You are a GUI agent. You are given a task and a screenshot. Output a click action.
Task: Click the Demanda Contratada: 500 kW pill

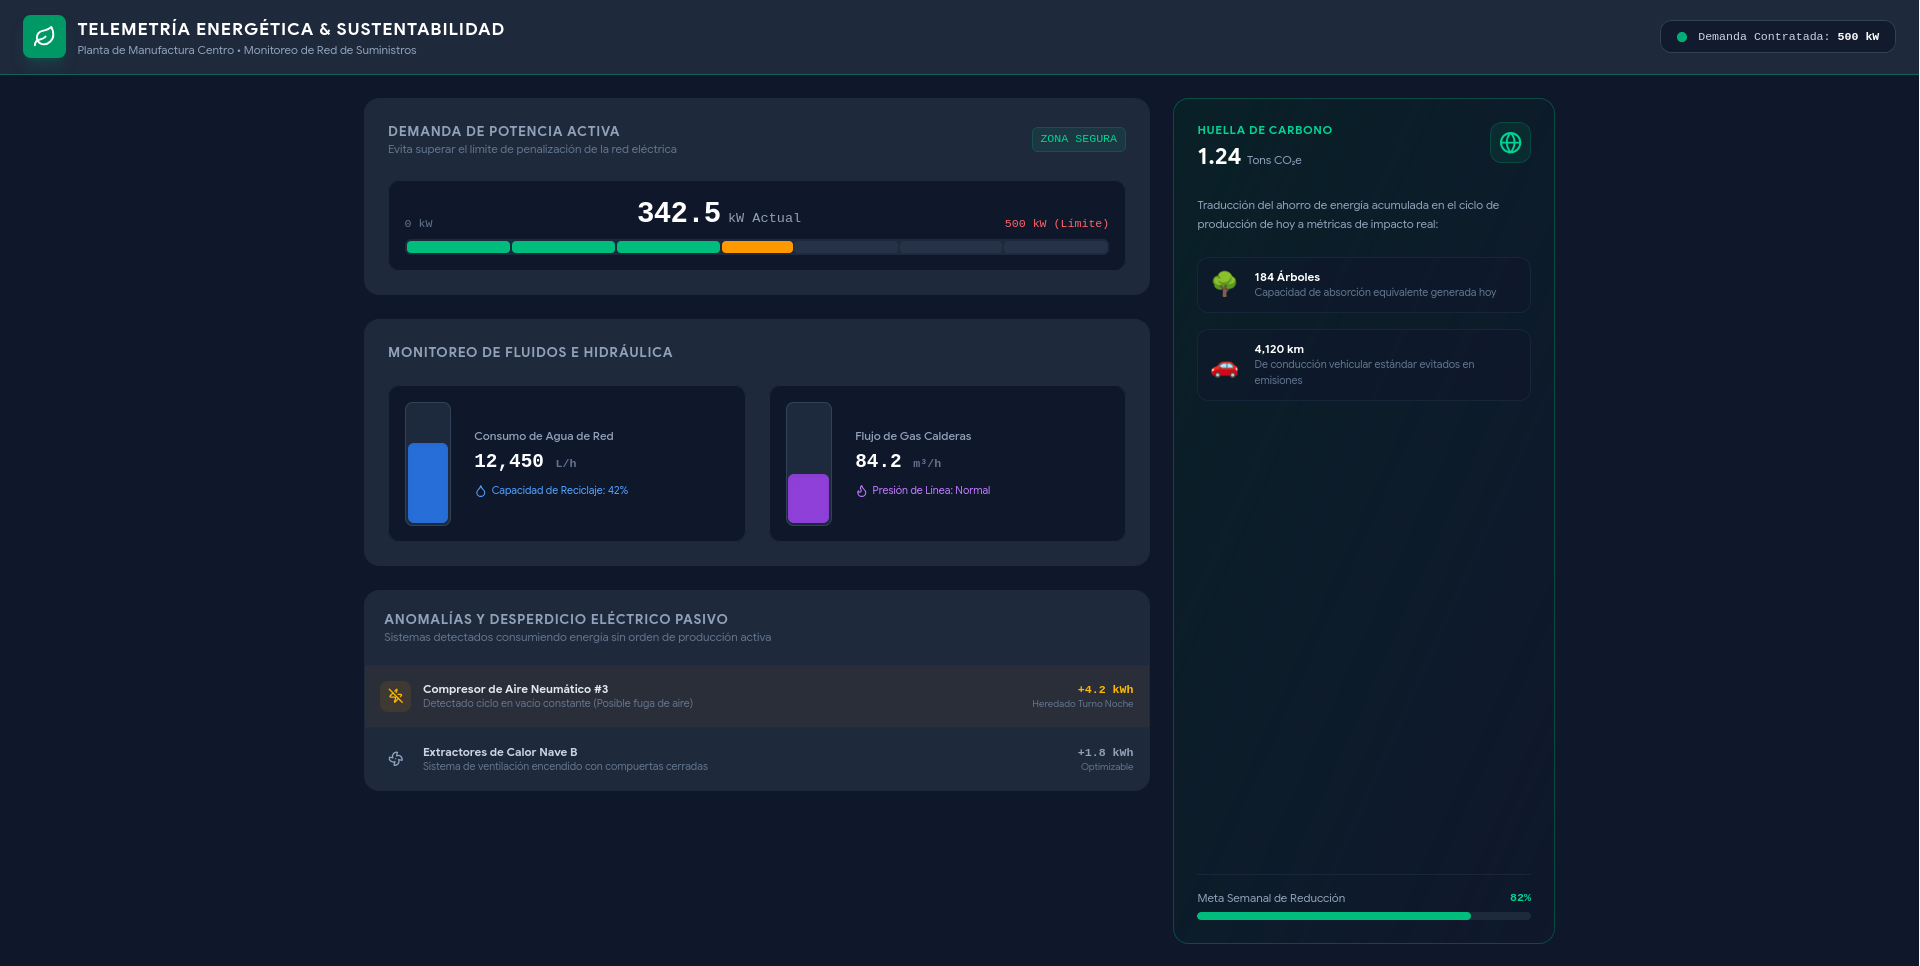(x=1778, y=37)
